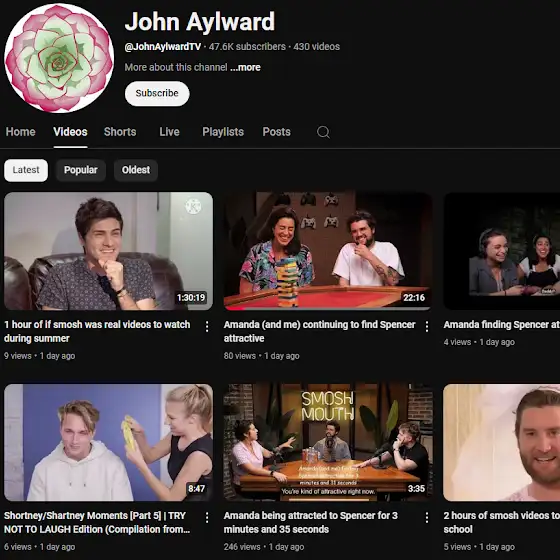The height and width of the screenshot is (560, 560).
Task: Open 'Amanda finding Spencer' video thumbnail
Action: 502,251
